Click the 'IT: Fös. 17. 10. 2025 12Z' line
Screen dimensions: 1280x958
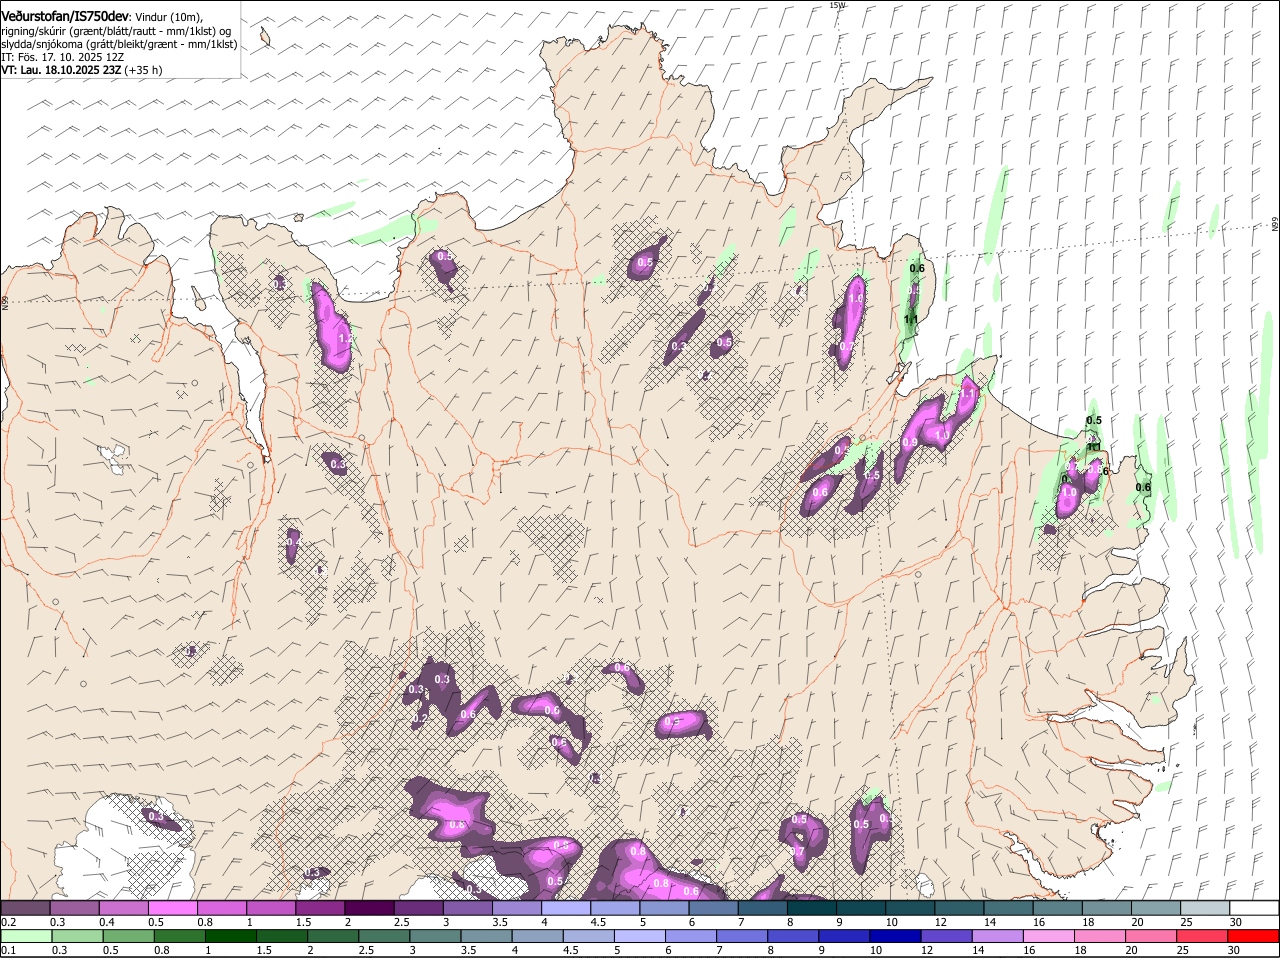pyautogui.click(x=63, y=57)
